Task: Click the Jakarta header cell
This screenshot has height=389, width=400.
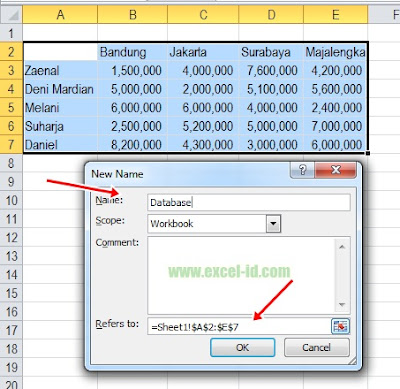Action: [x=203, y=52]
